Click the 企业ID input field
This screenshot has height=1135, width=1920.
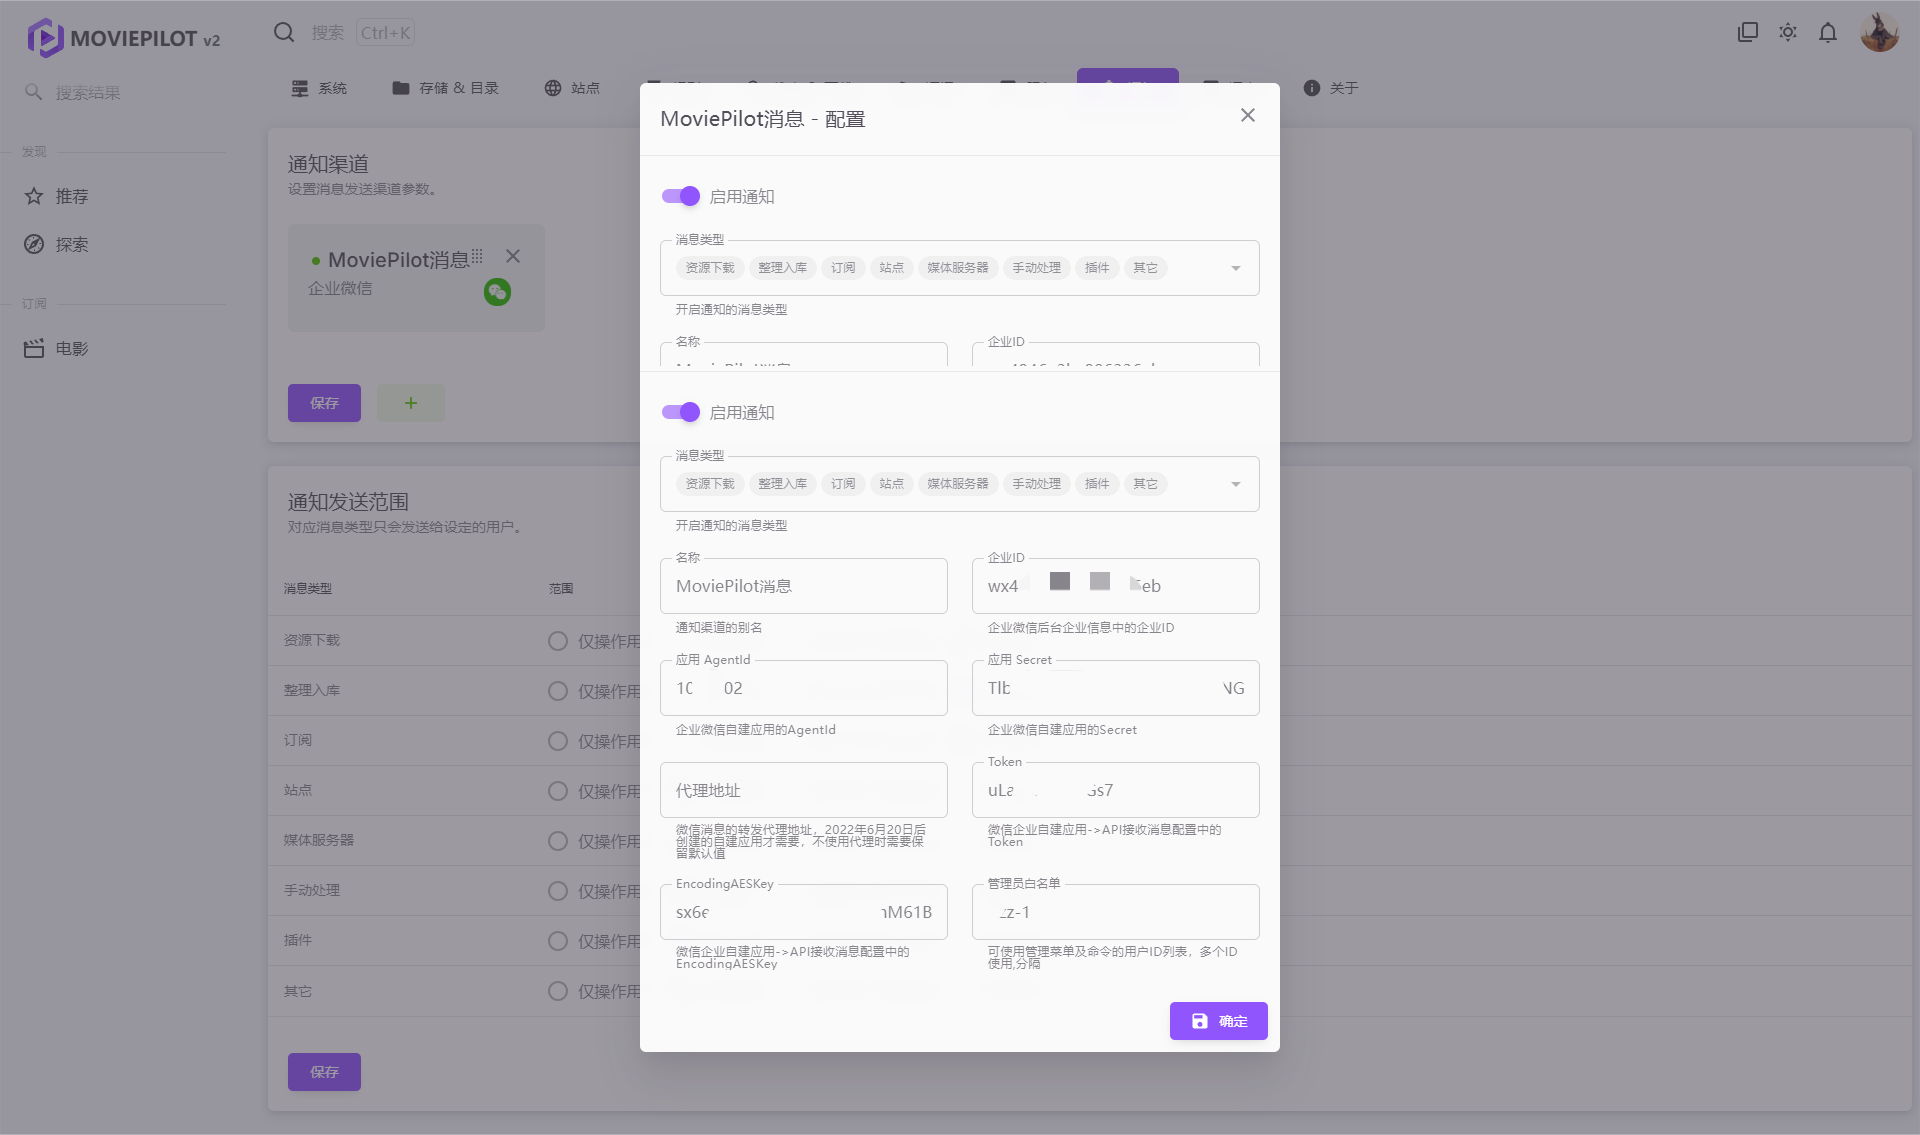coord(1115,586)
